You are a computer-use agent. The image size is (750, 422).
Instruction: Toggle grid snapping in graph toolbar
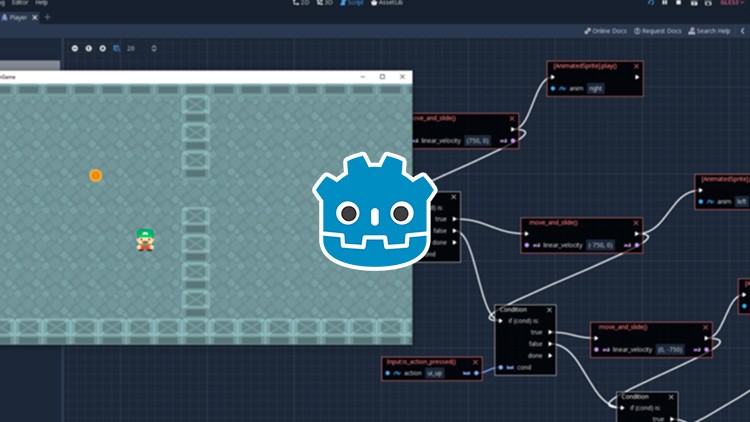click(x=117, y=48)
